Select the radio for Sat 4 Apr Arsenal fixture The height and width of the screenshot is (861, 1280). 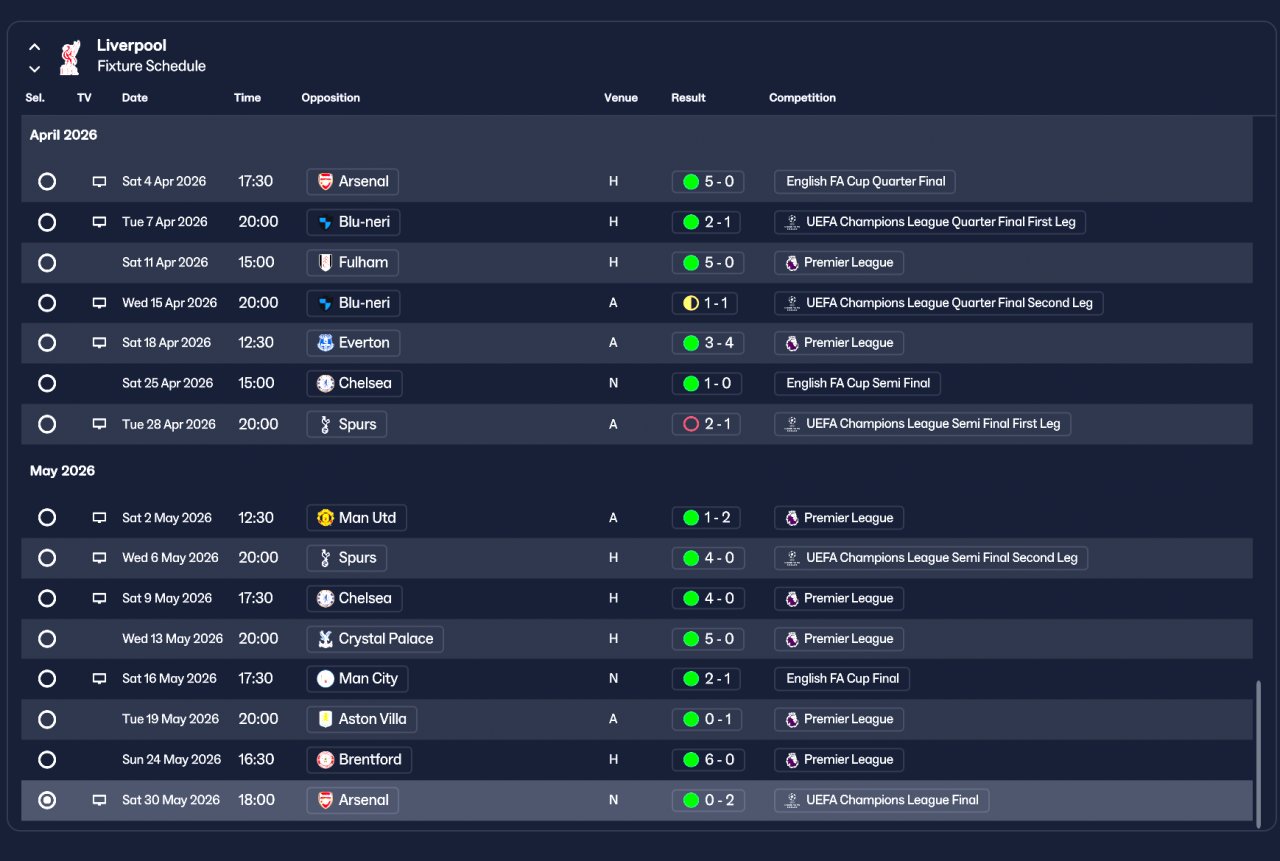(47, 182)
